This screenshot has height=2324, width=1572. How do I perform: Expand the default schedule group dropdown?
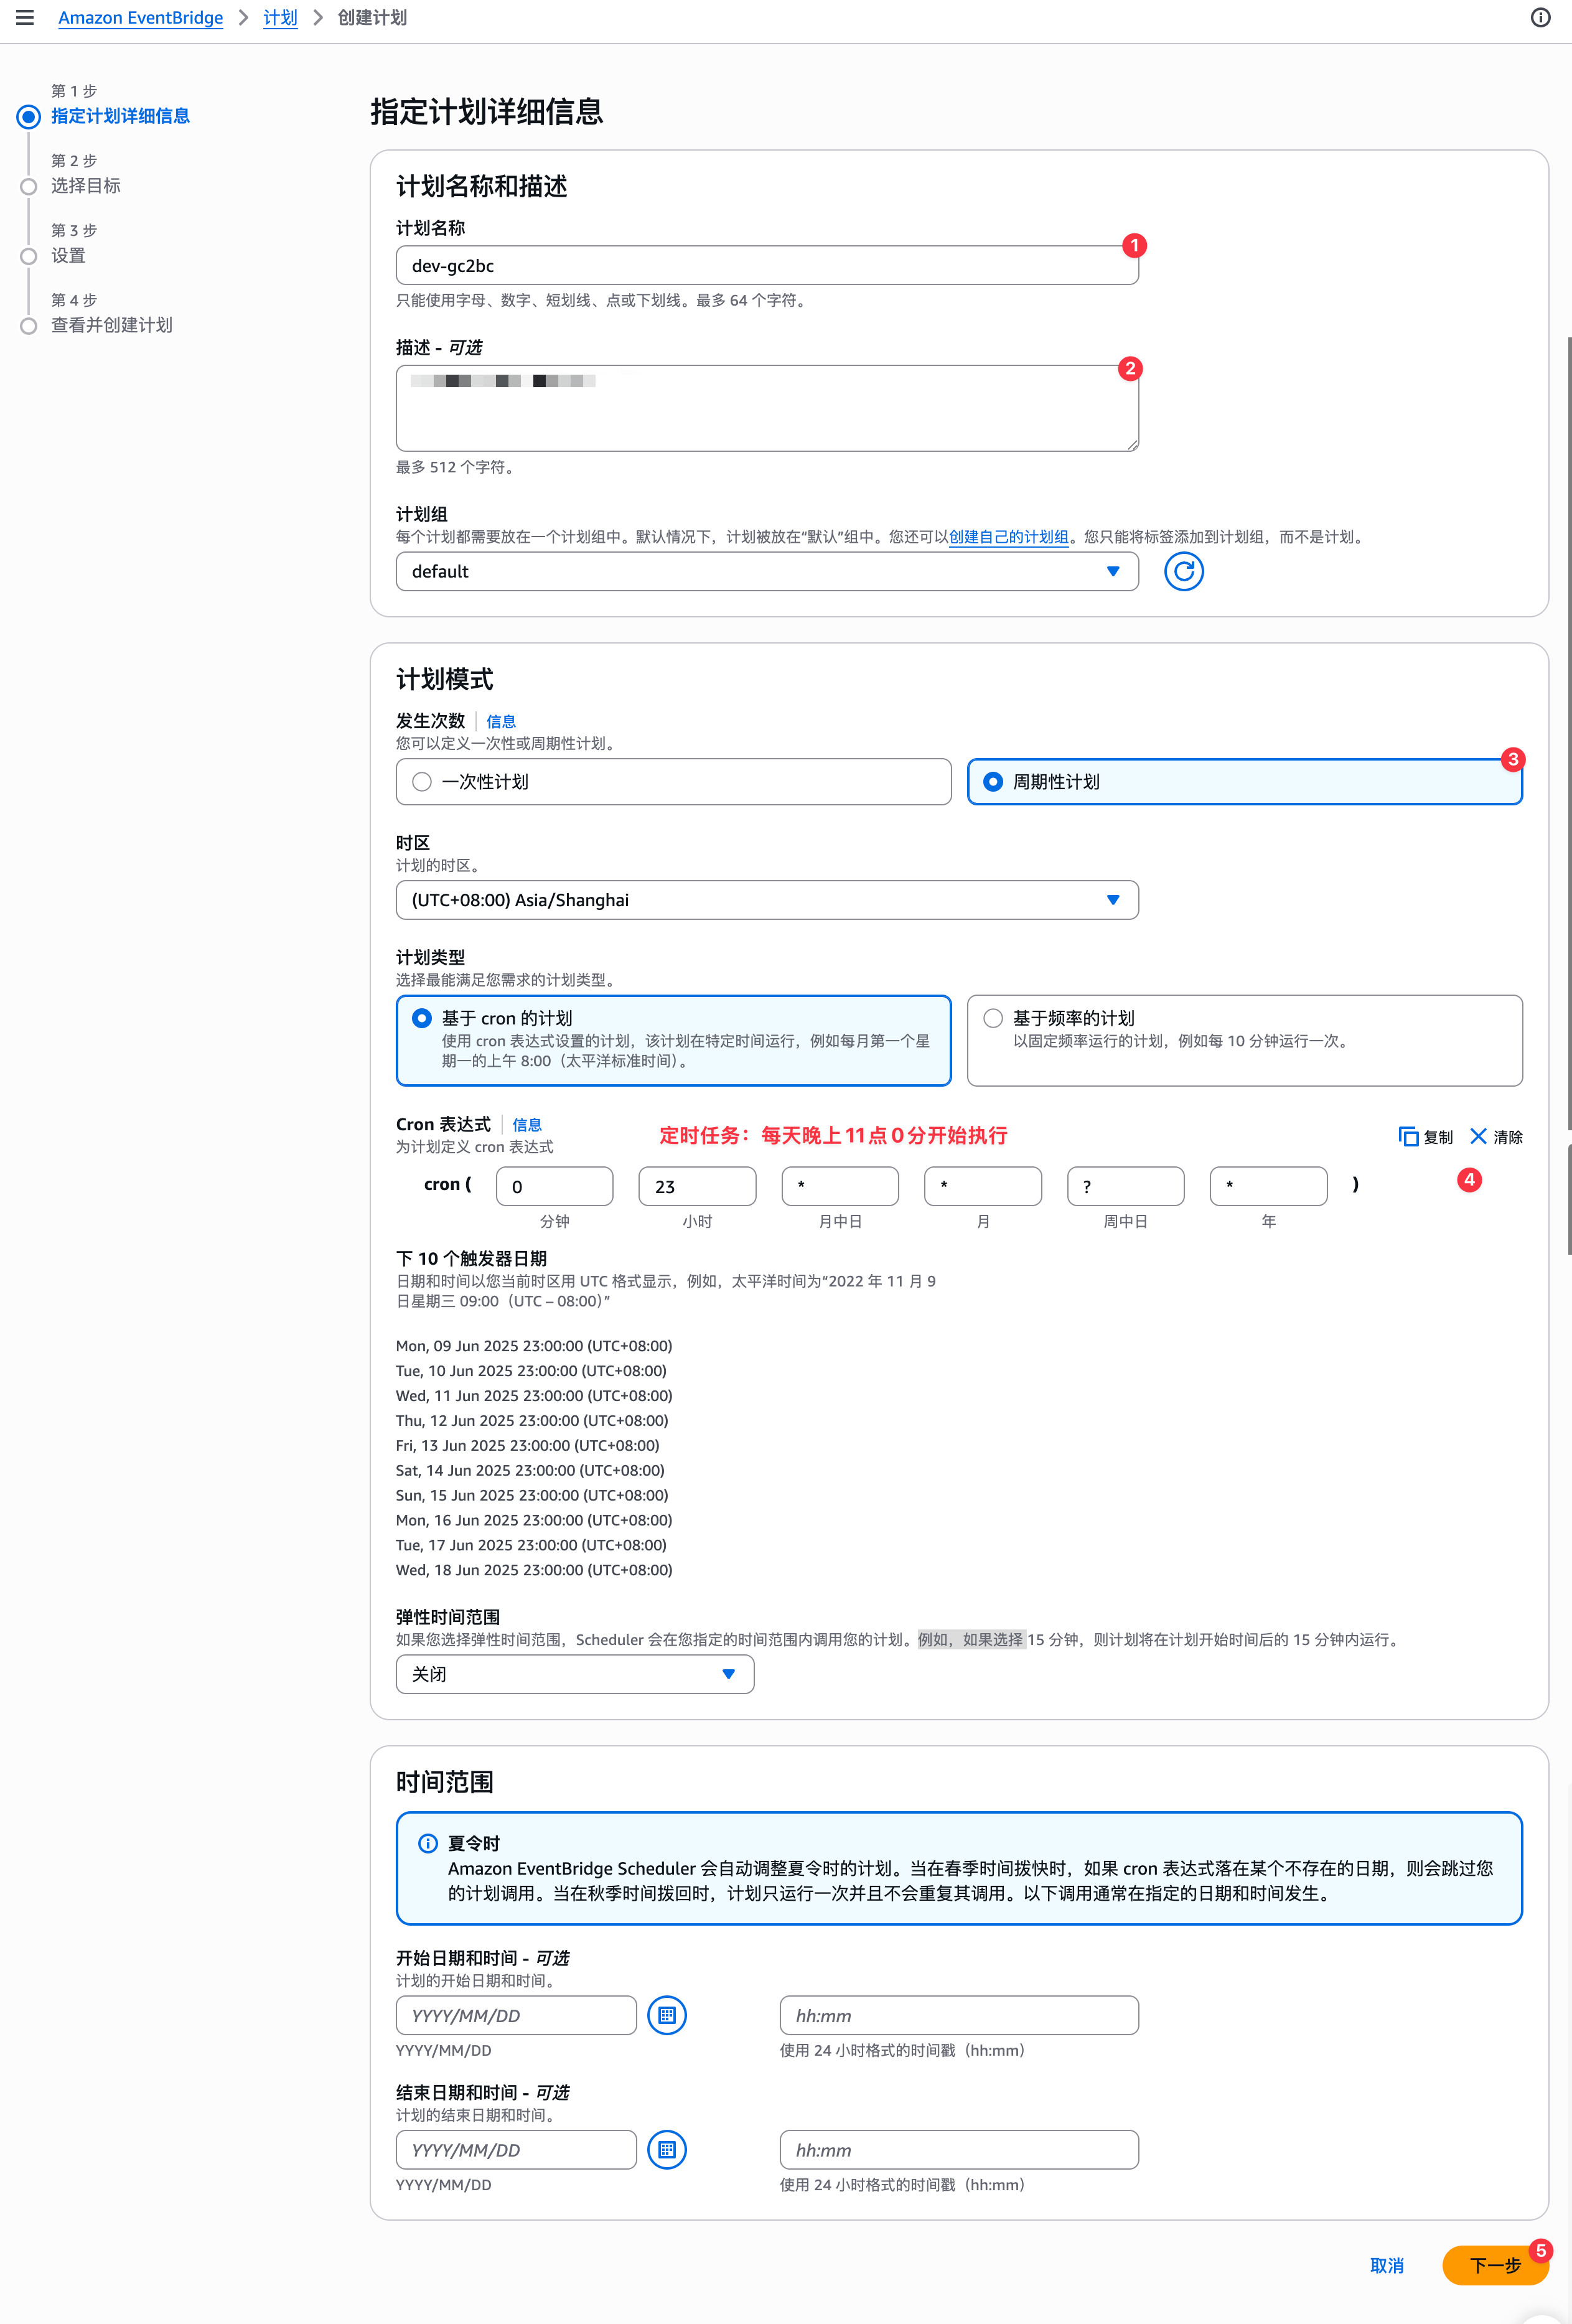(x=767, y=571)
